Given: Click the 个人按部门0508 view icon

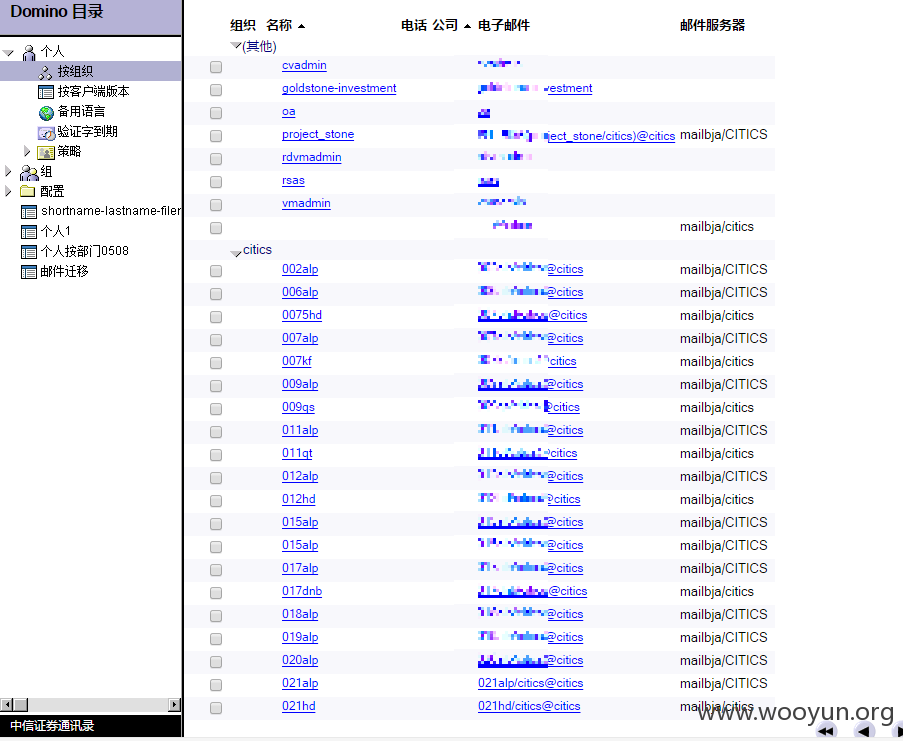Looking at the screenshot, I should pyautogui.click(x=29, y=252).
